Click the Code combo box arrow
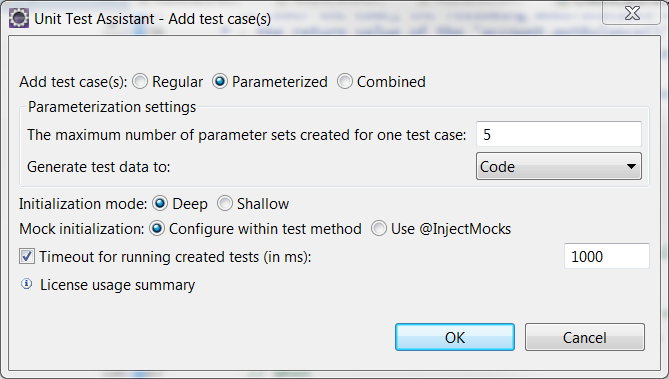The width and height of the screenshot is (669, 379). pyautogui.click(x=631, y=166)
